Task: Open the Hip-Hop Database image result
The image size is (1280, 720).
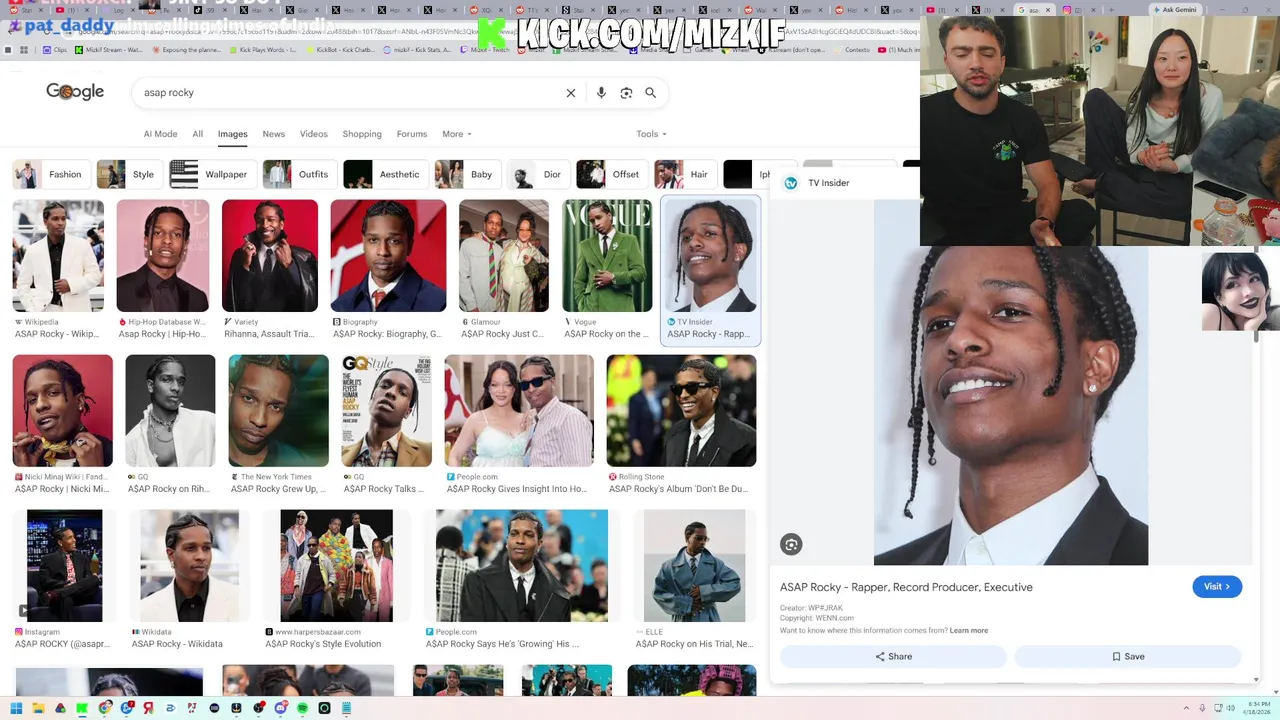Action: [x=163, y=256]
